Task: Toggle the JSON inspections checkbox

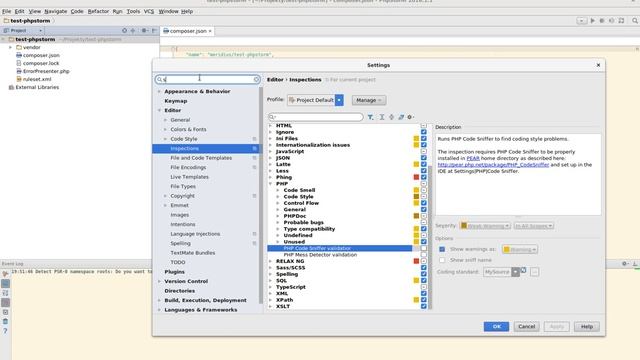Action: click(424, 158)
